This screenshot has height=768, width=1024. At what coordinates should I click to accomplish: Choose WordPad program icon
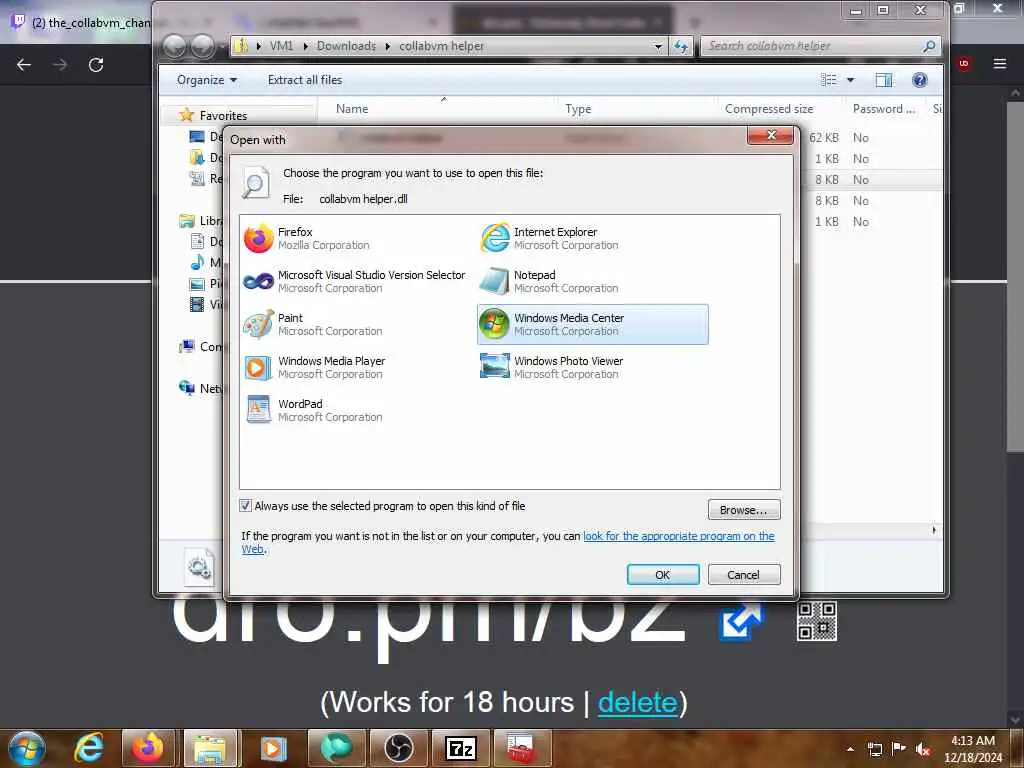pos(258,410)
